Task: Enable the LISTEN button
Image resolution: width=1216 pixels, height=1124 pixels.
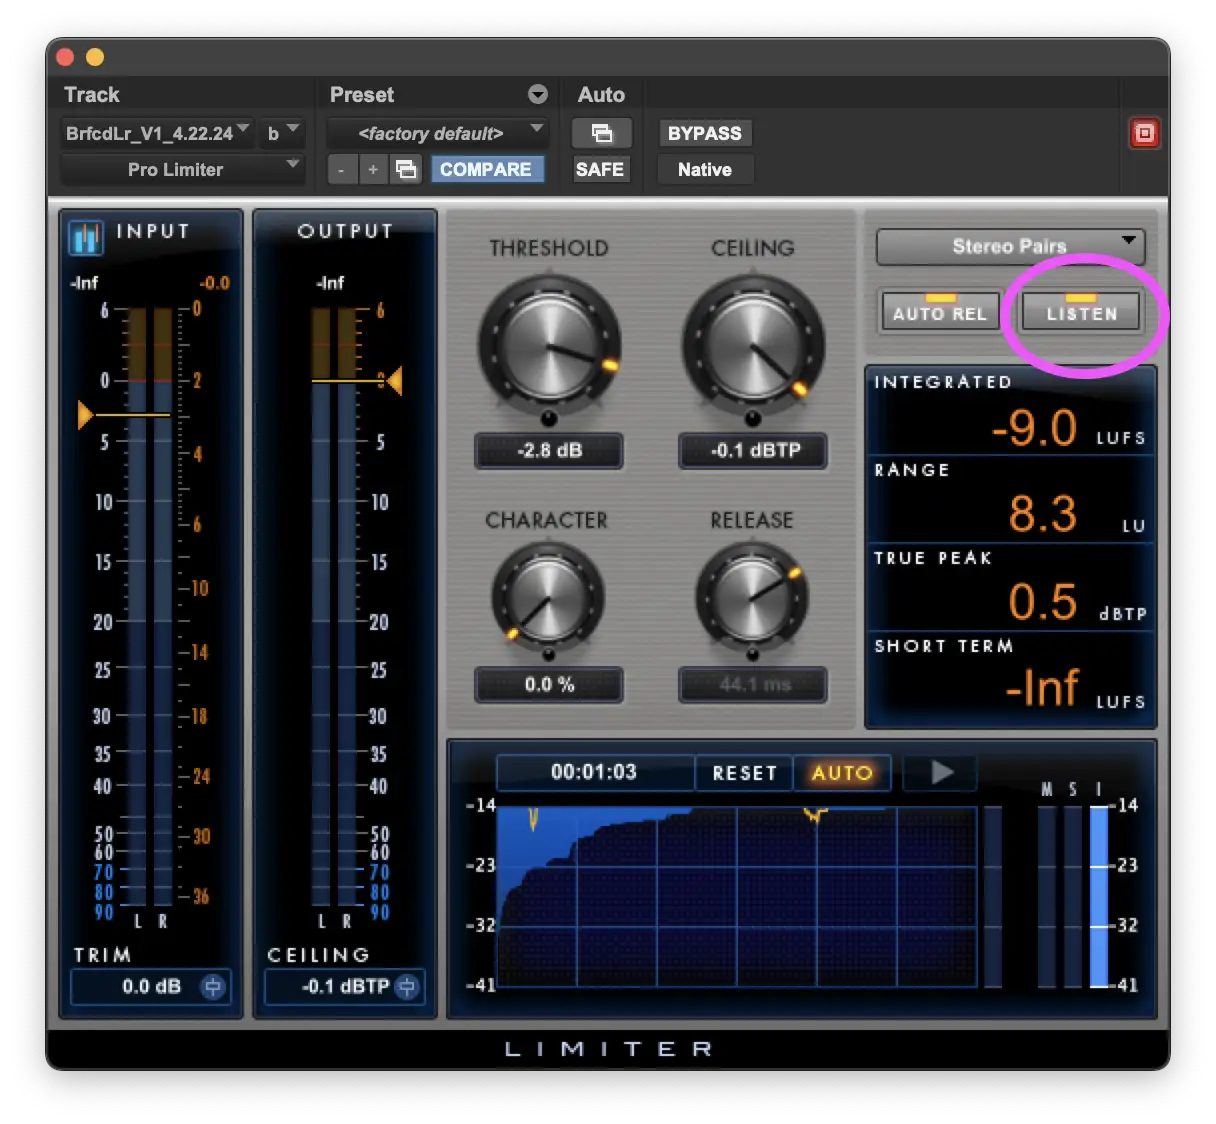Action: (x=1081, y=312)
